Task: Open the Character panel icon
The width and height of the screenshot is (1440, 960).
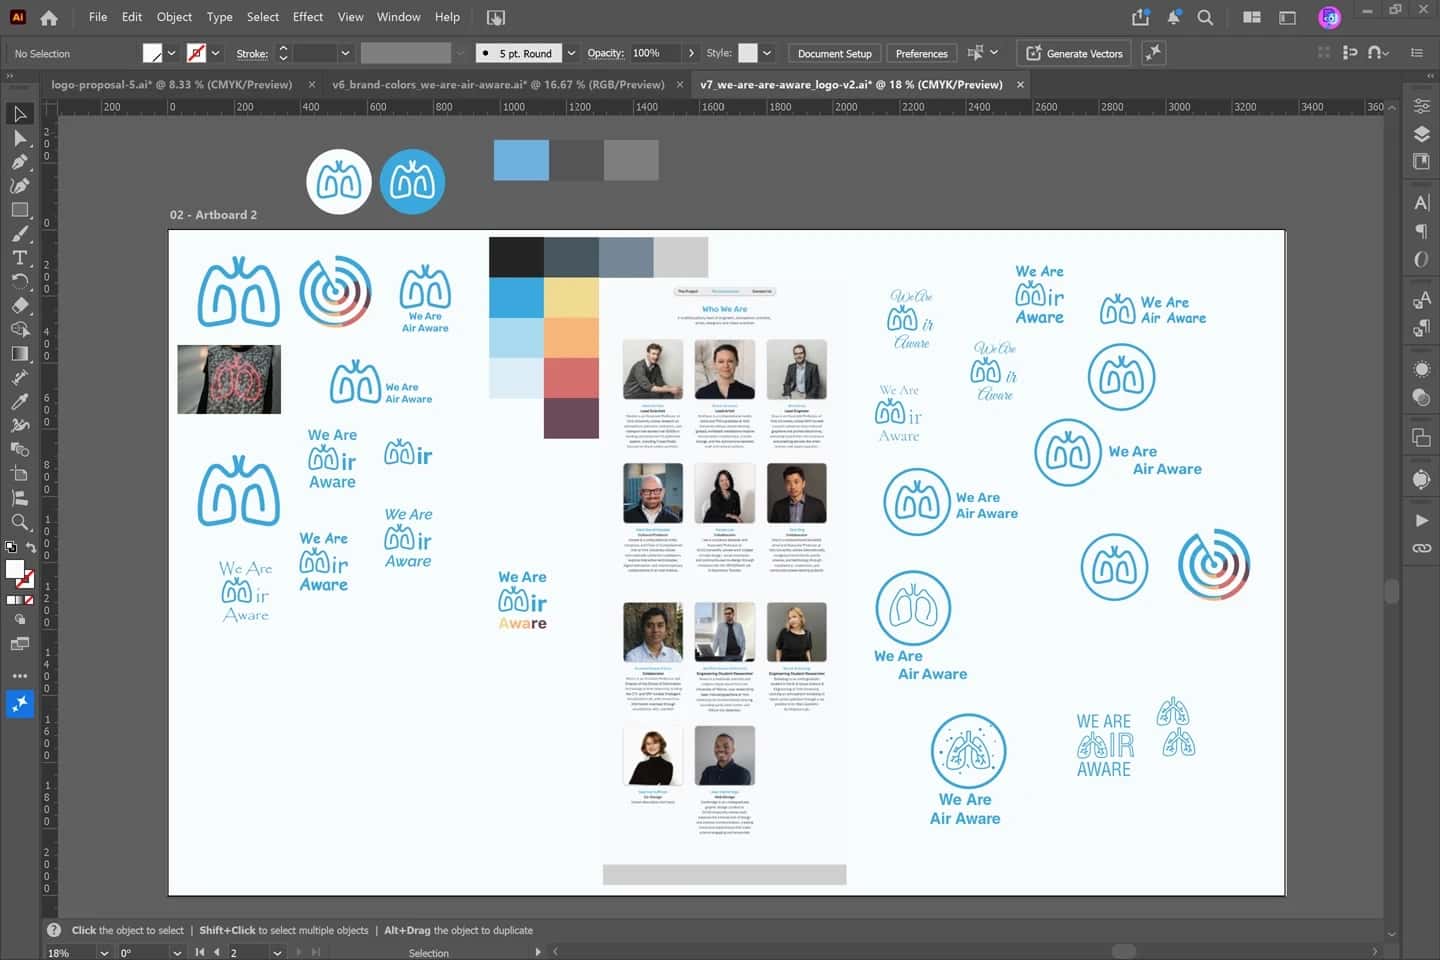Action: point(1421,203)
